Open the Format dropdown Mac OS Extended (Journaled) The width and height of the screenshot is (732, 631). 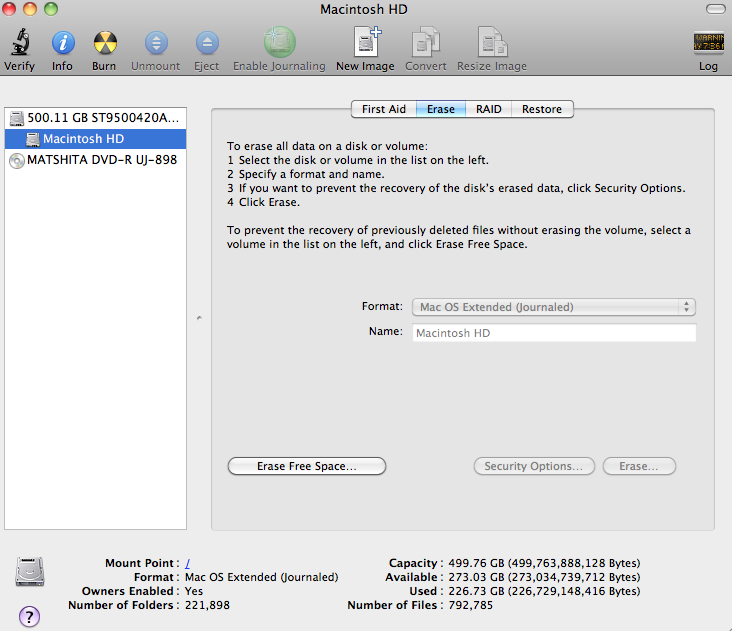[554, 307]
